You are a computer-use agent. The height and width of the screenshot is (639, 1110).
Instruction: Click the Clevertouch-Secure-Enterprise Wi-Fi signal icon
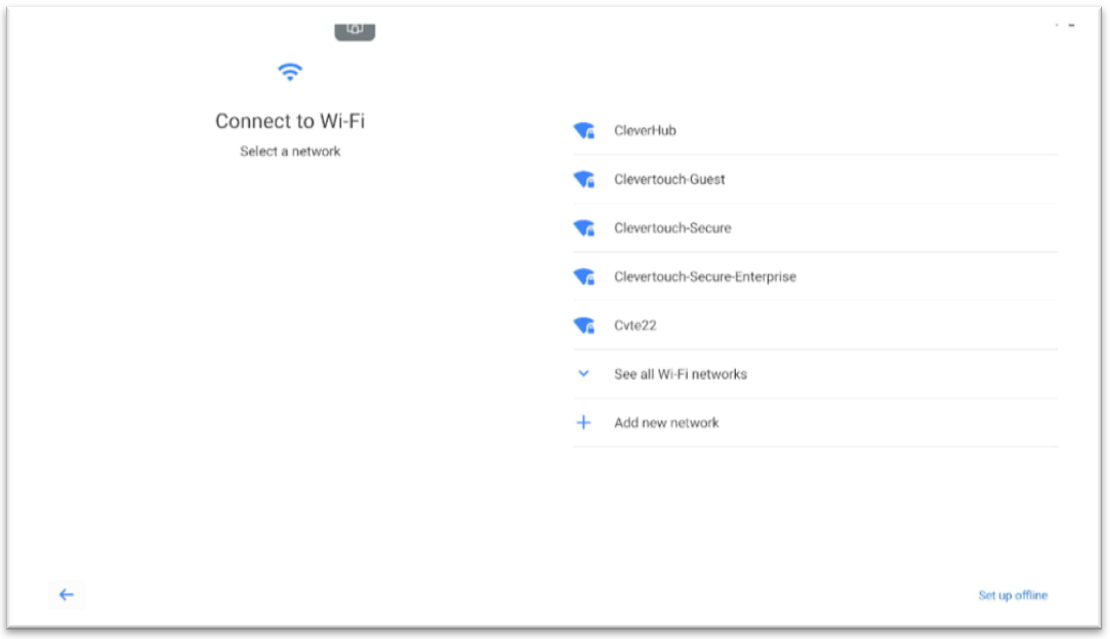pos(584,277)
